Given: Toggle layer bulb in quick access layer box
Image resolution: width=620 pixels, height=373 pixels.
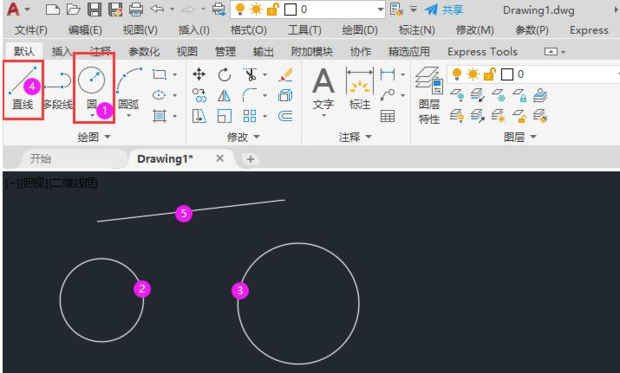Looking at the screenshot, I should 240,9.
